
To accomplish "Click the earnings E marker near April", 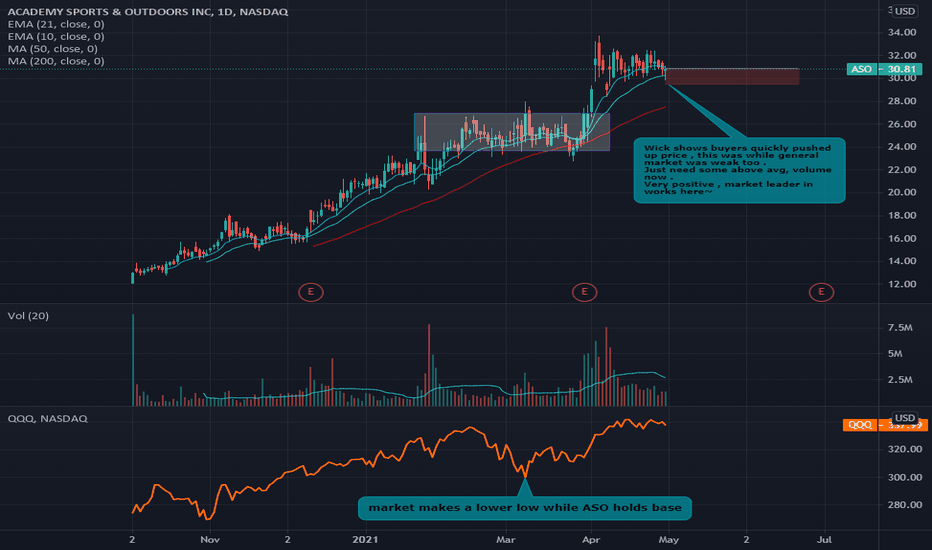I will pyautogui.click(x=584, y=292).
